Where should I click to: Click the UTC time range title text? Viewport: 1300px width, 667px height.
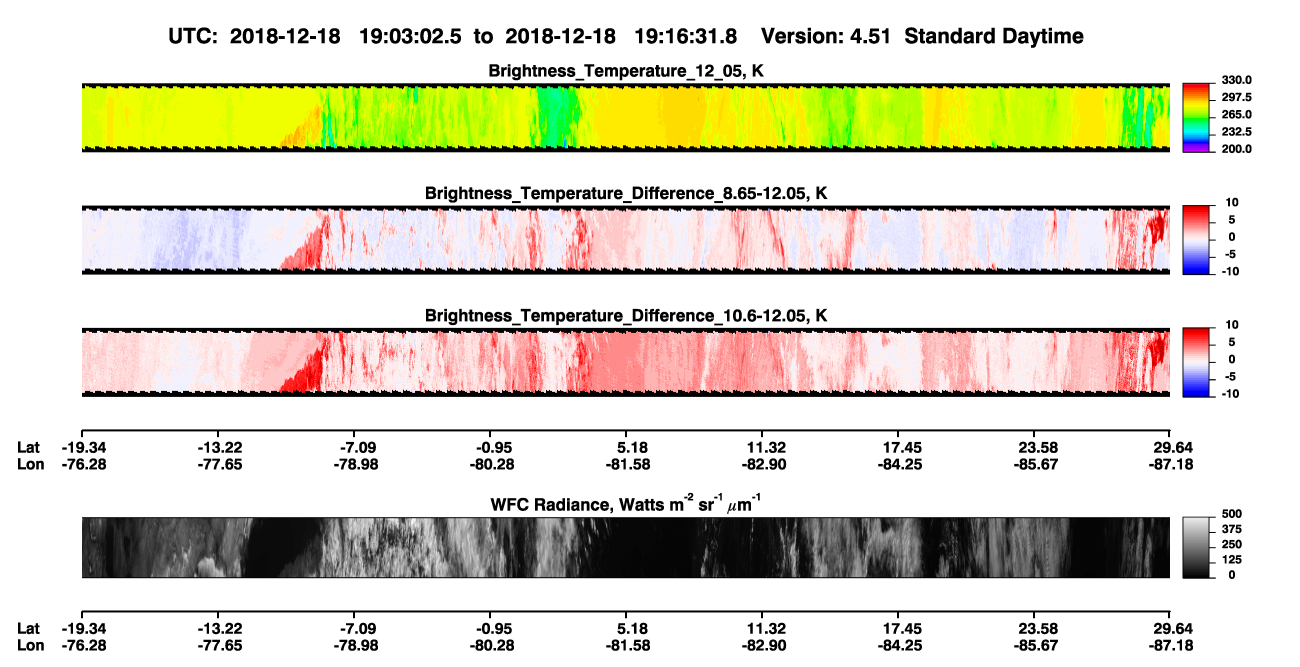click(x=452, y=36)
